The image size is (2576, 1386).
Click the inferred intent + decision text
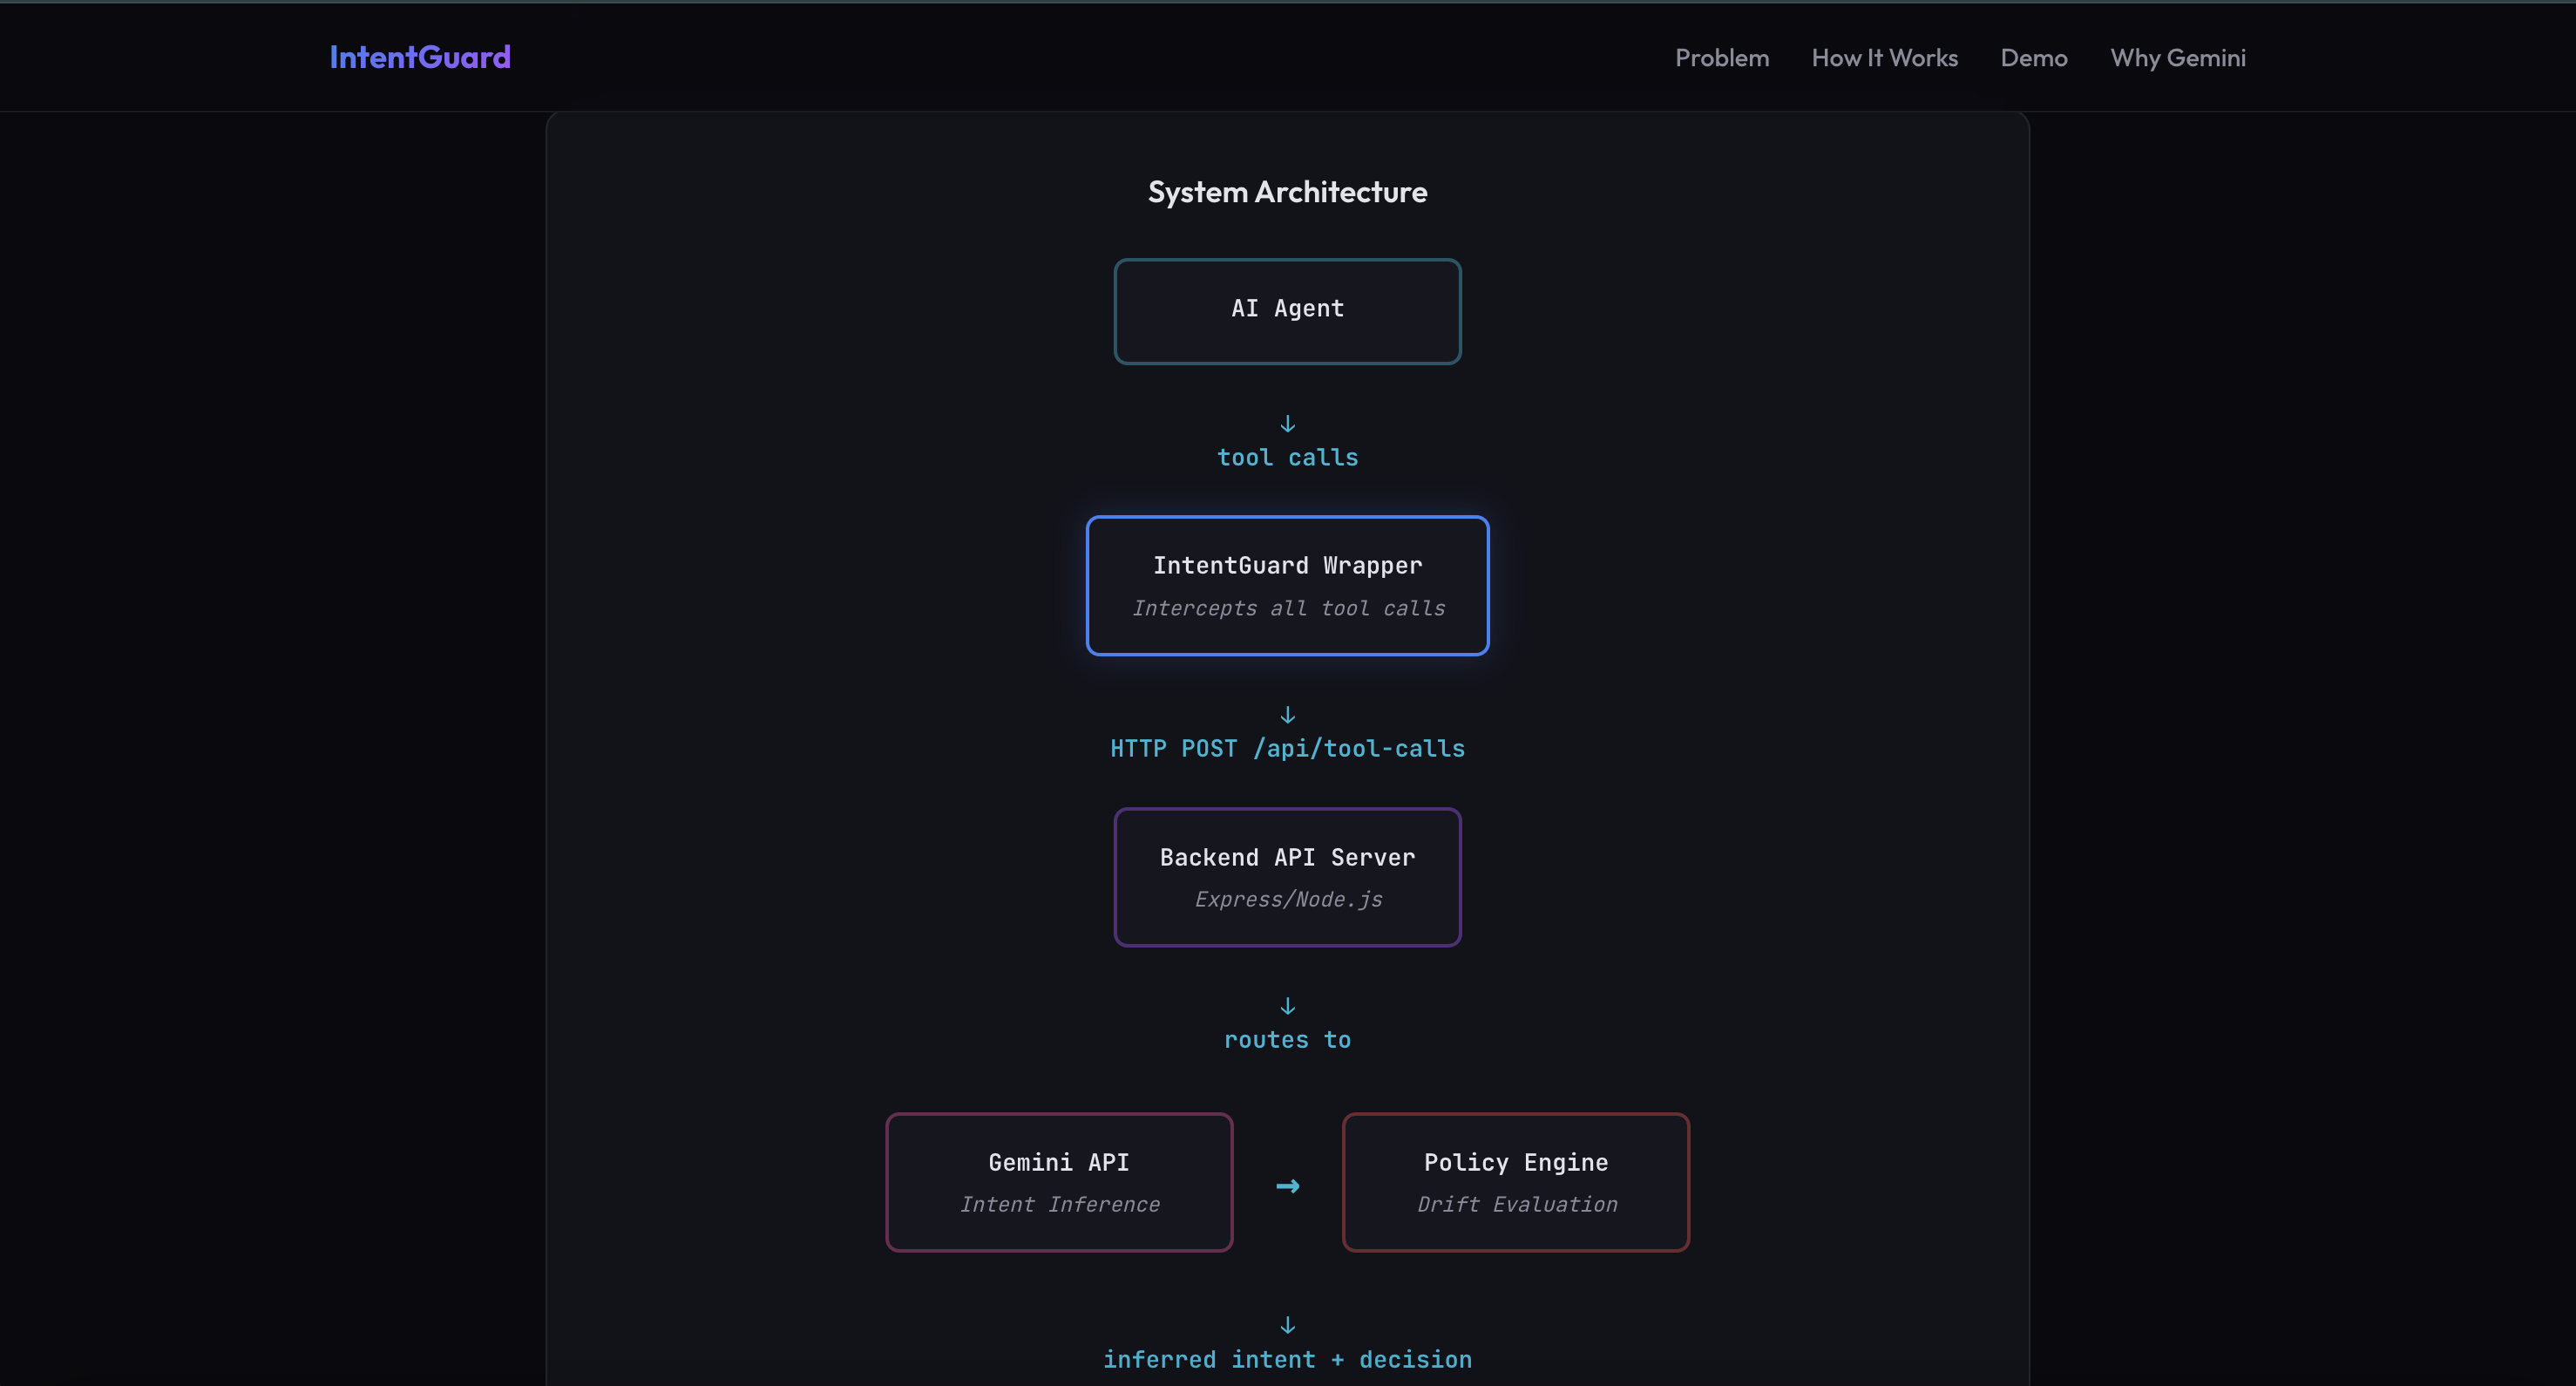pos(1287,1360)
